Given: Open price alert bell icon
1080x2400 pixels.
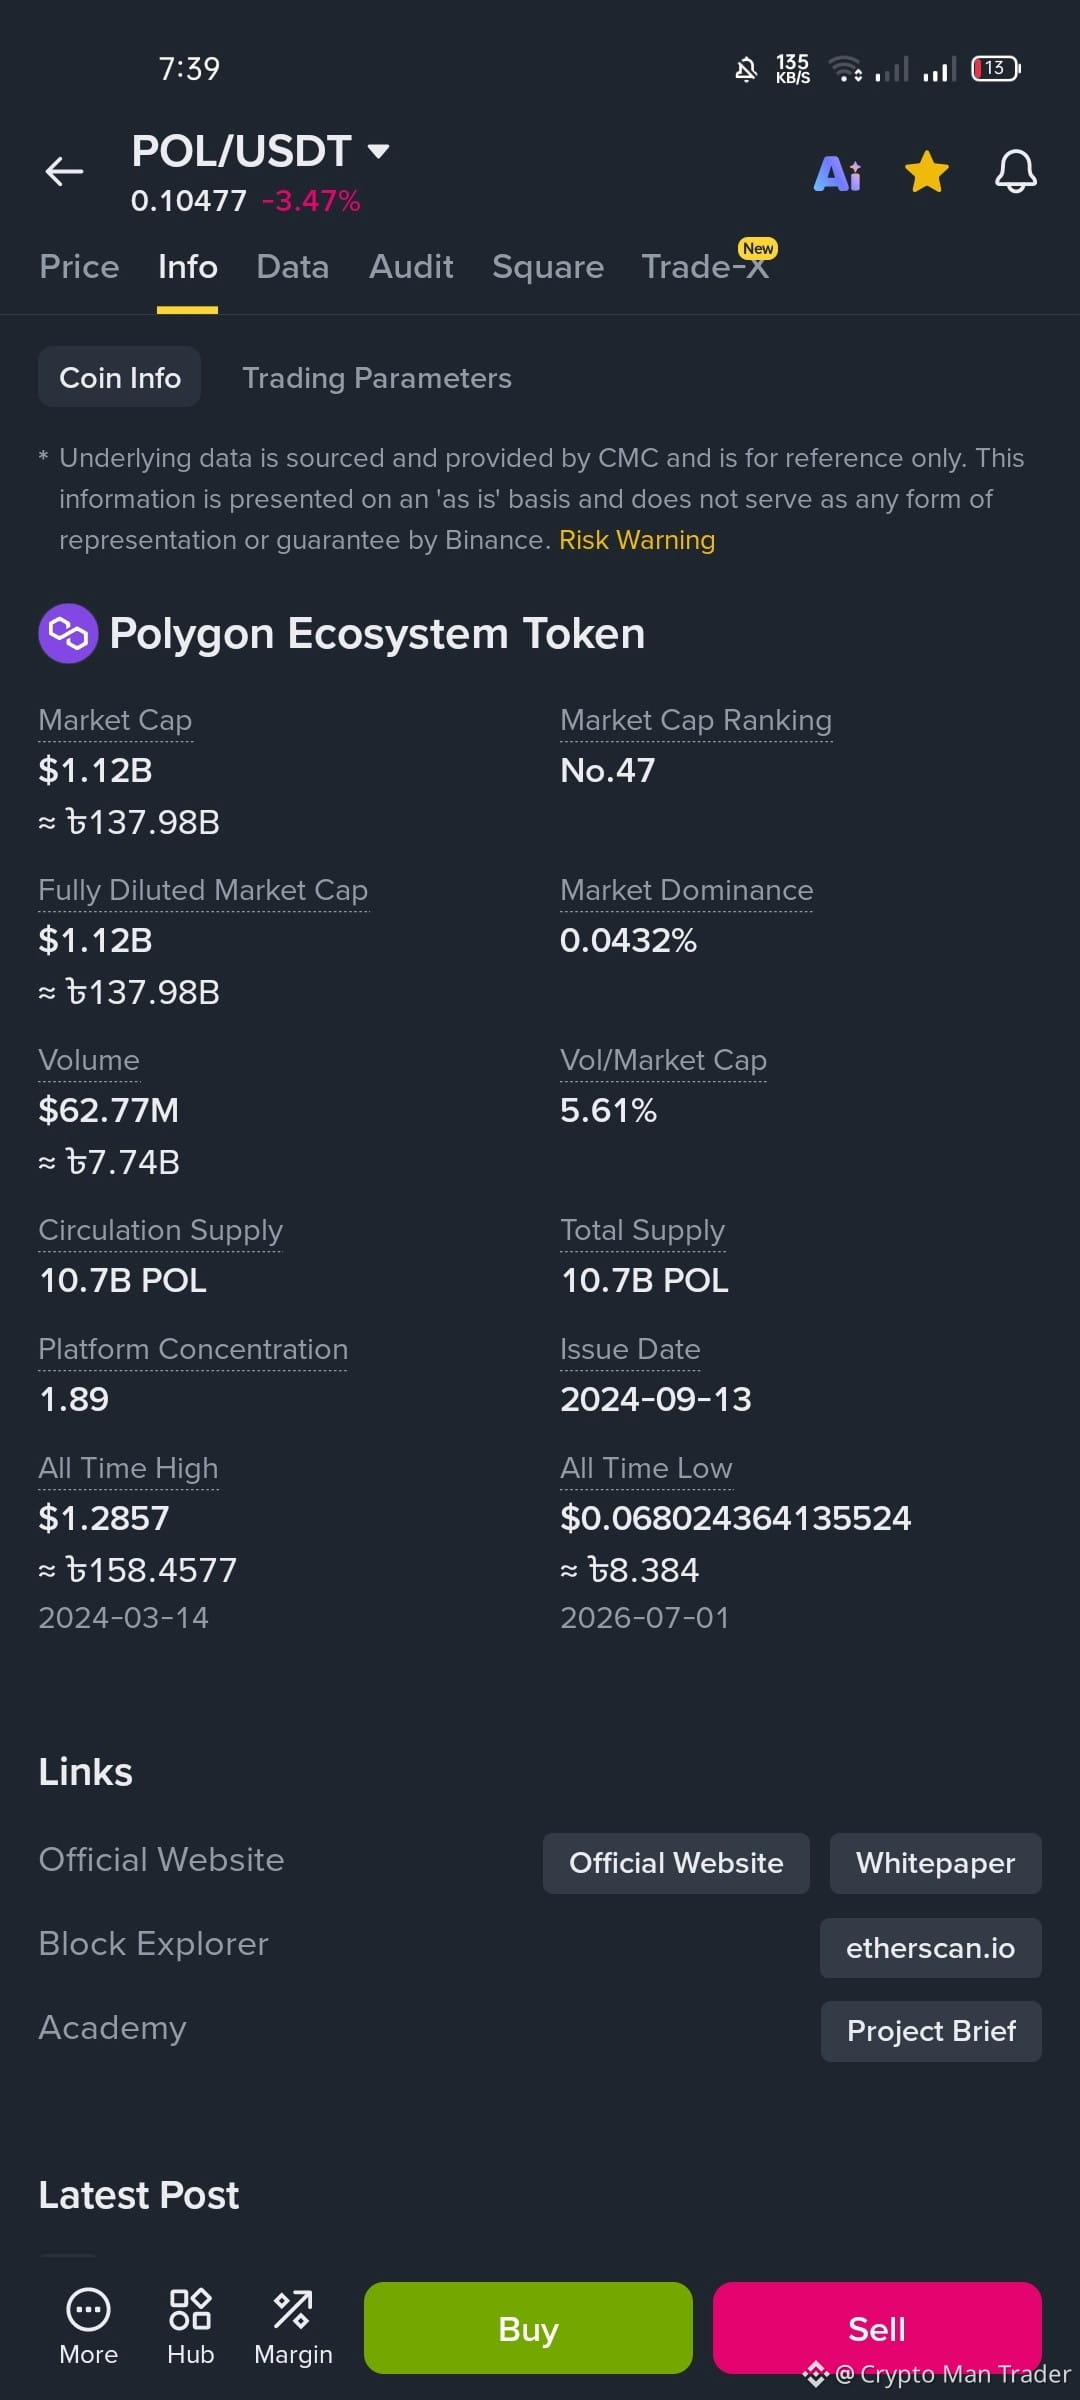Looking at the screenshot, I should (1015, 172).
